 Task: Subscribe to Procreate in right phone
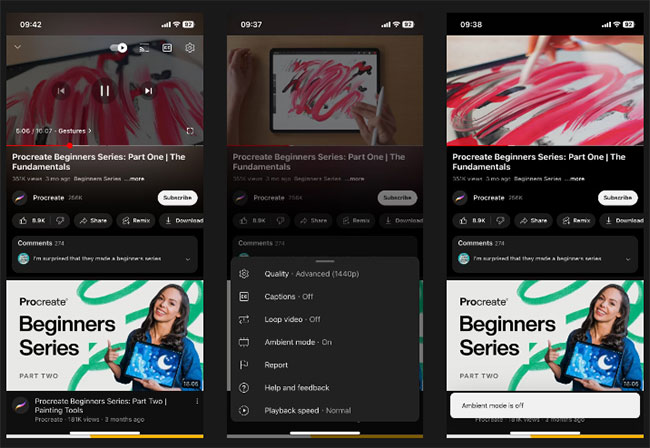pyautogui.click(x=618, y=198)
